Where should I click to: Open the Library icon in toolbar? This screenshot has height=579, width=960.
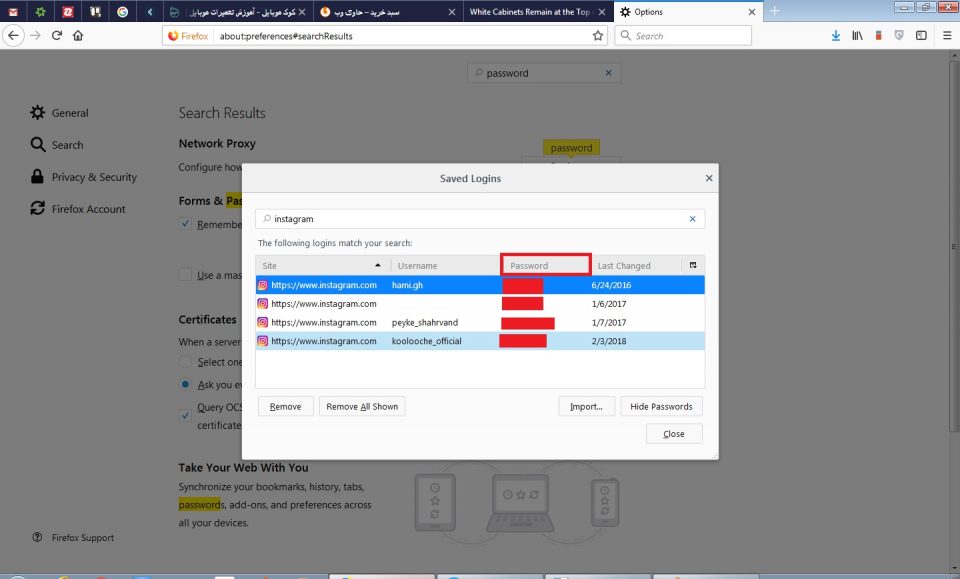(857, 35)
